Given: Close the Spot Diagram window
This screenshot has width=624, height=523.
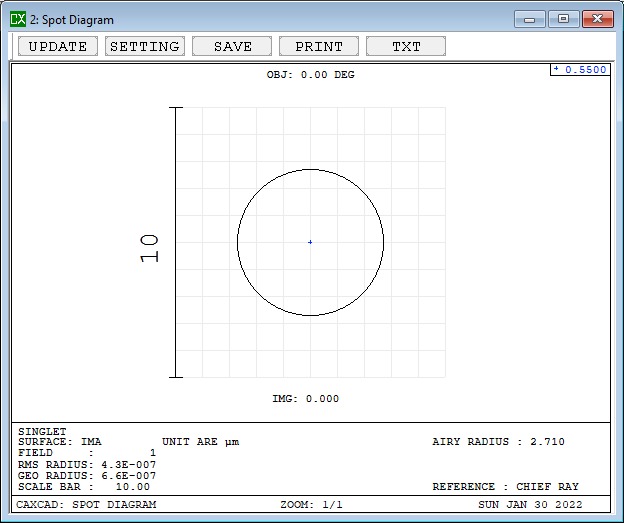Looking at the screenshot, I should (597, 19).
